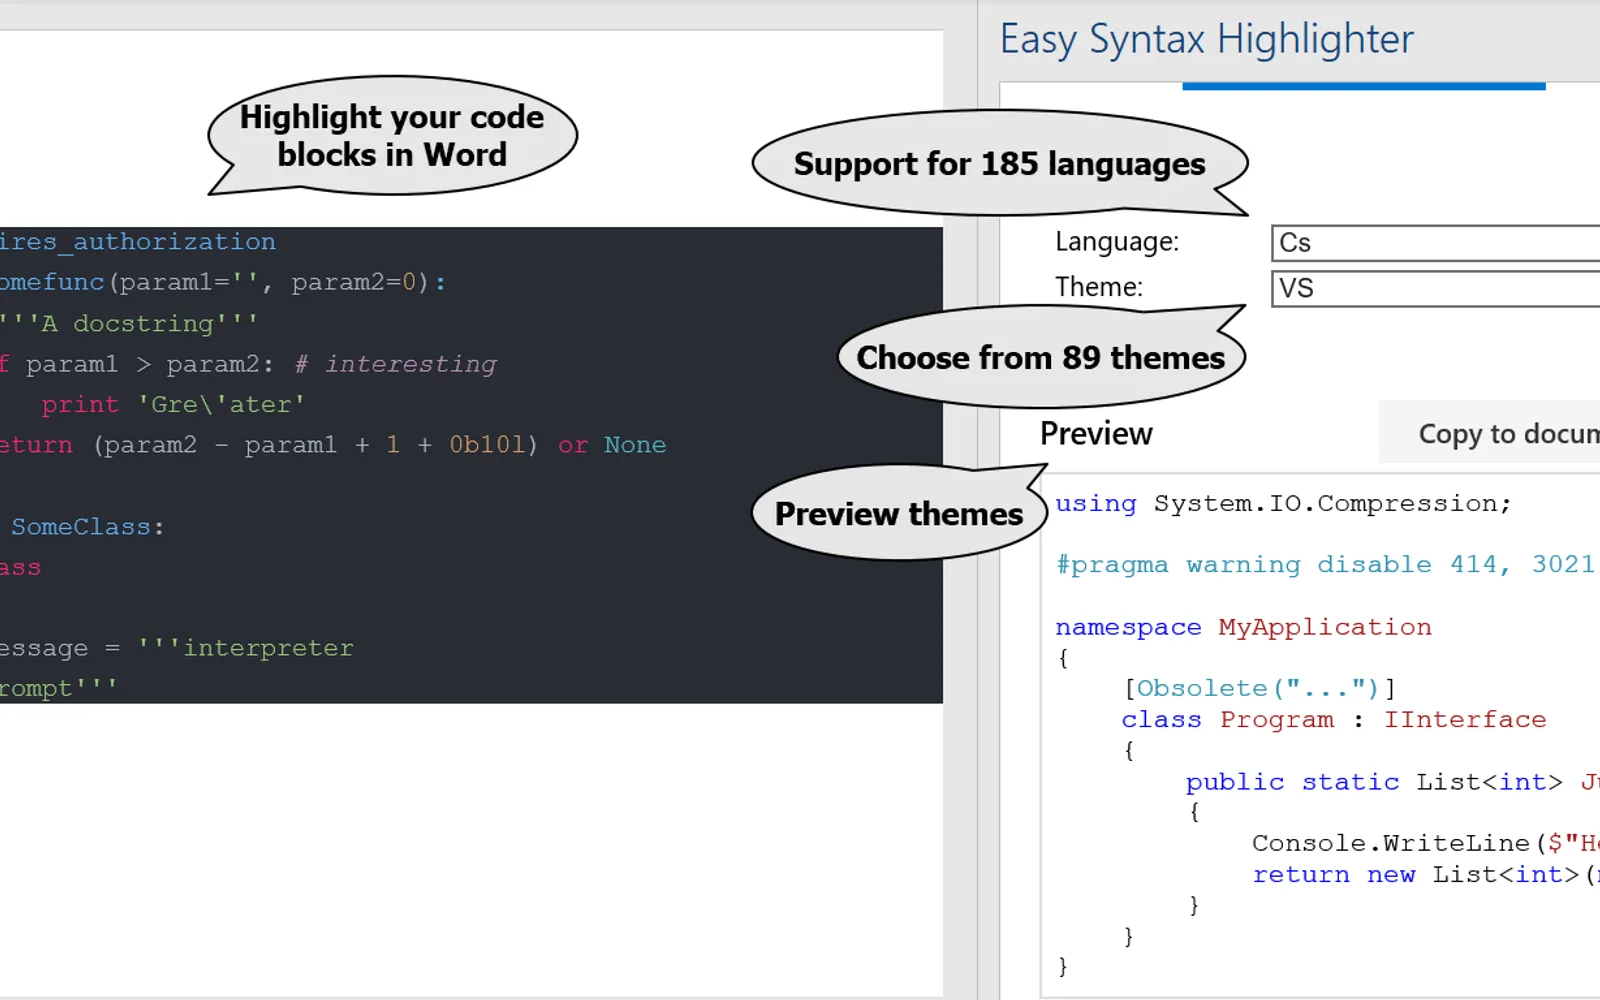Click the 'using System.IO.Compression;' preview line
Screen dimensions: 1600x1000
(1283, 503)
